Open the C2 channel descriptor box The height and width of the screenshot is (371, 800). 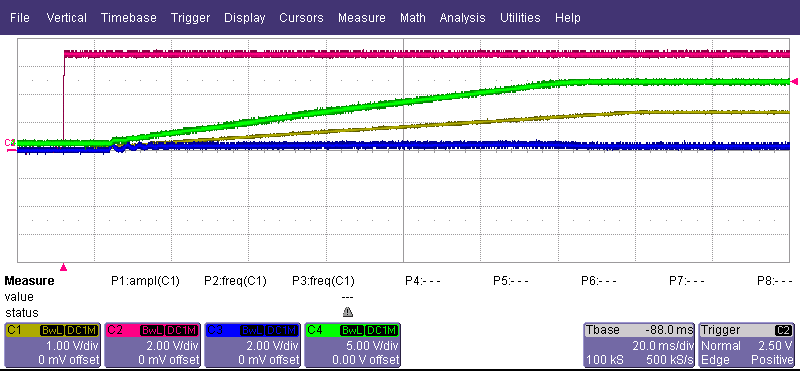coord(153,344)
